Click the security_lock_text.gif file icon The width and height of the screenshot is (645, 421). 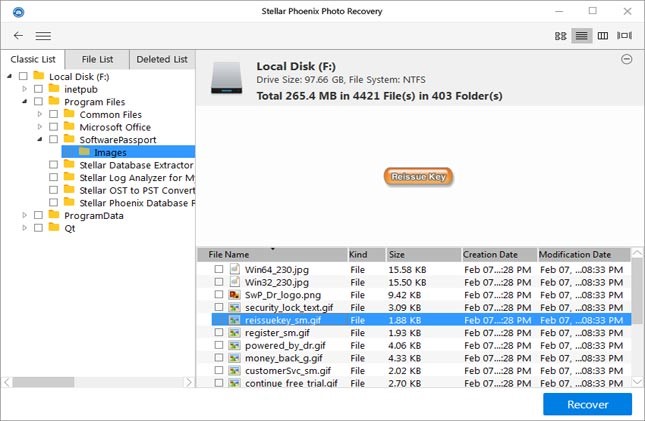click(234, 307)
